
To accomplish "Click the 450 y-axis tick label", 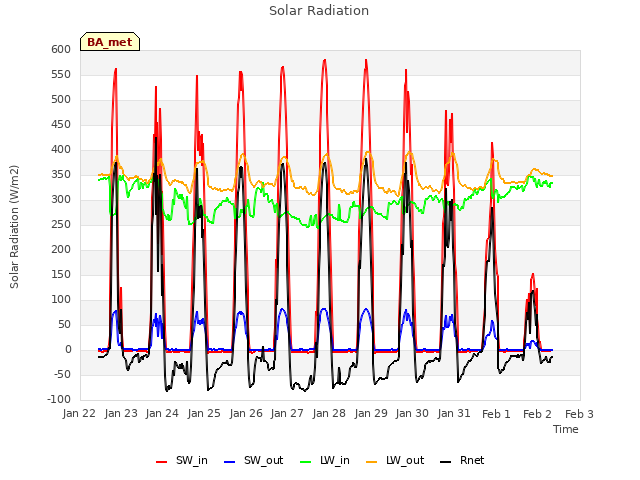I will click(61, 124).
